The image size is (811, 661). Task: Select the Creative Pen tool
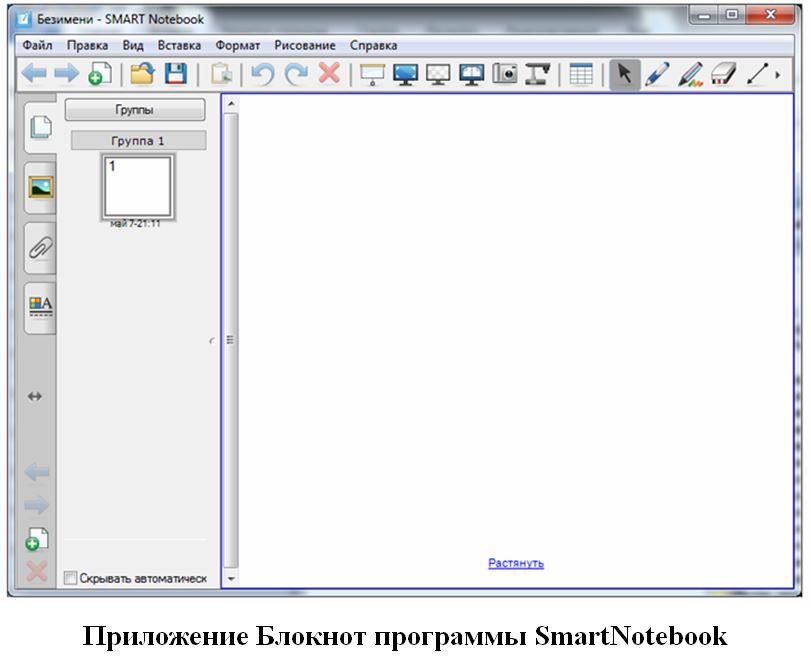click(x=690, y=74)
